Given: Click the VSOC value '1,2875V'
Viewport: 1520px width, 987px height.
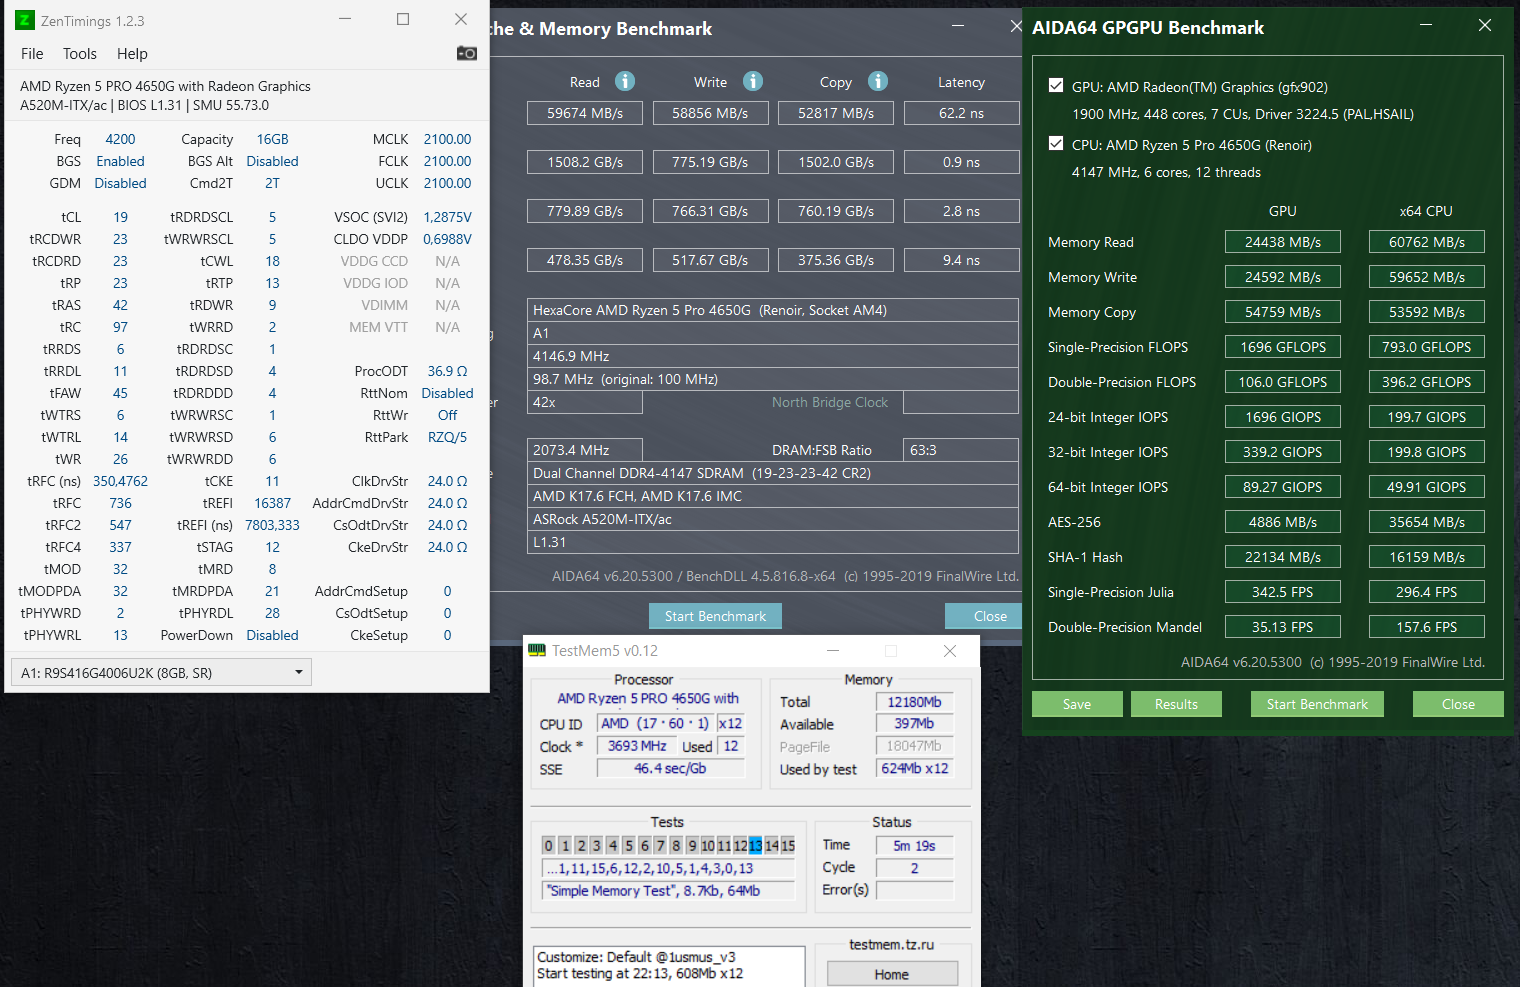Looking at the screenshot, I should tap(447, 217).
